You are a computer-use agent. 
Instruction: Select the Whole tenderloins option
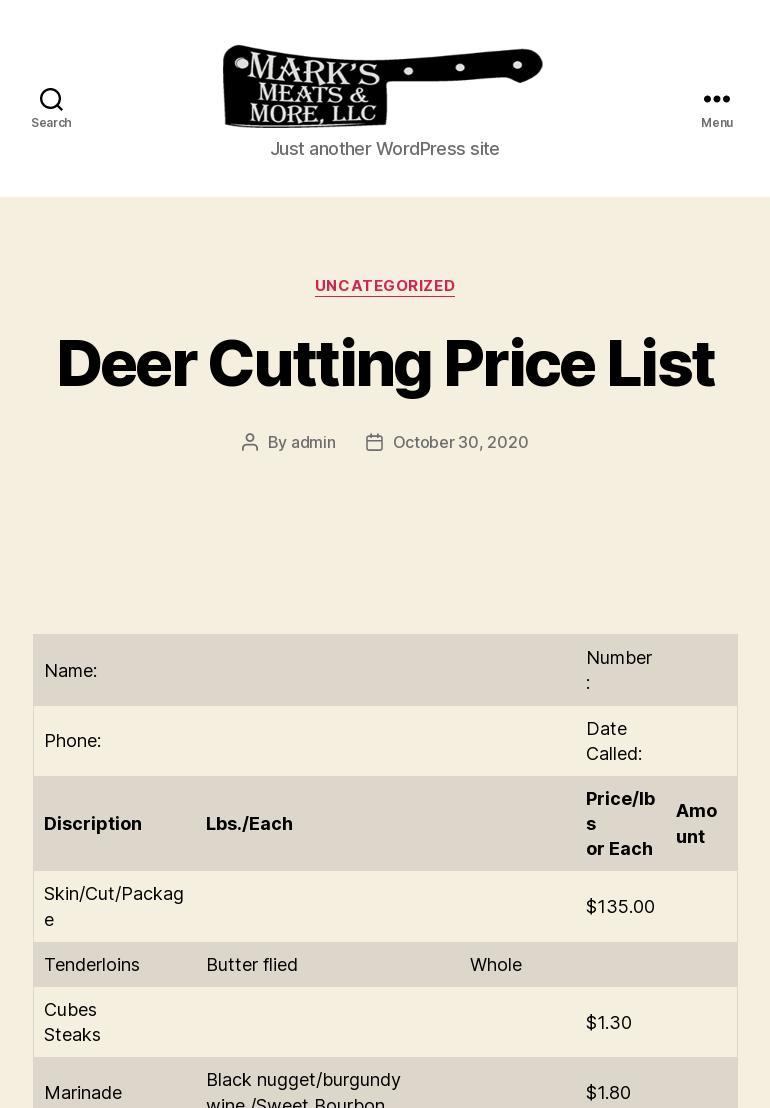[x=496, y=965]
